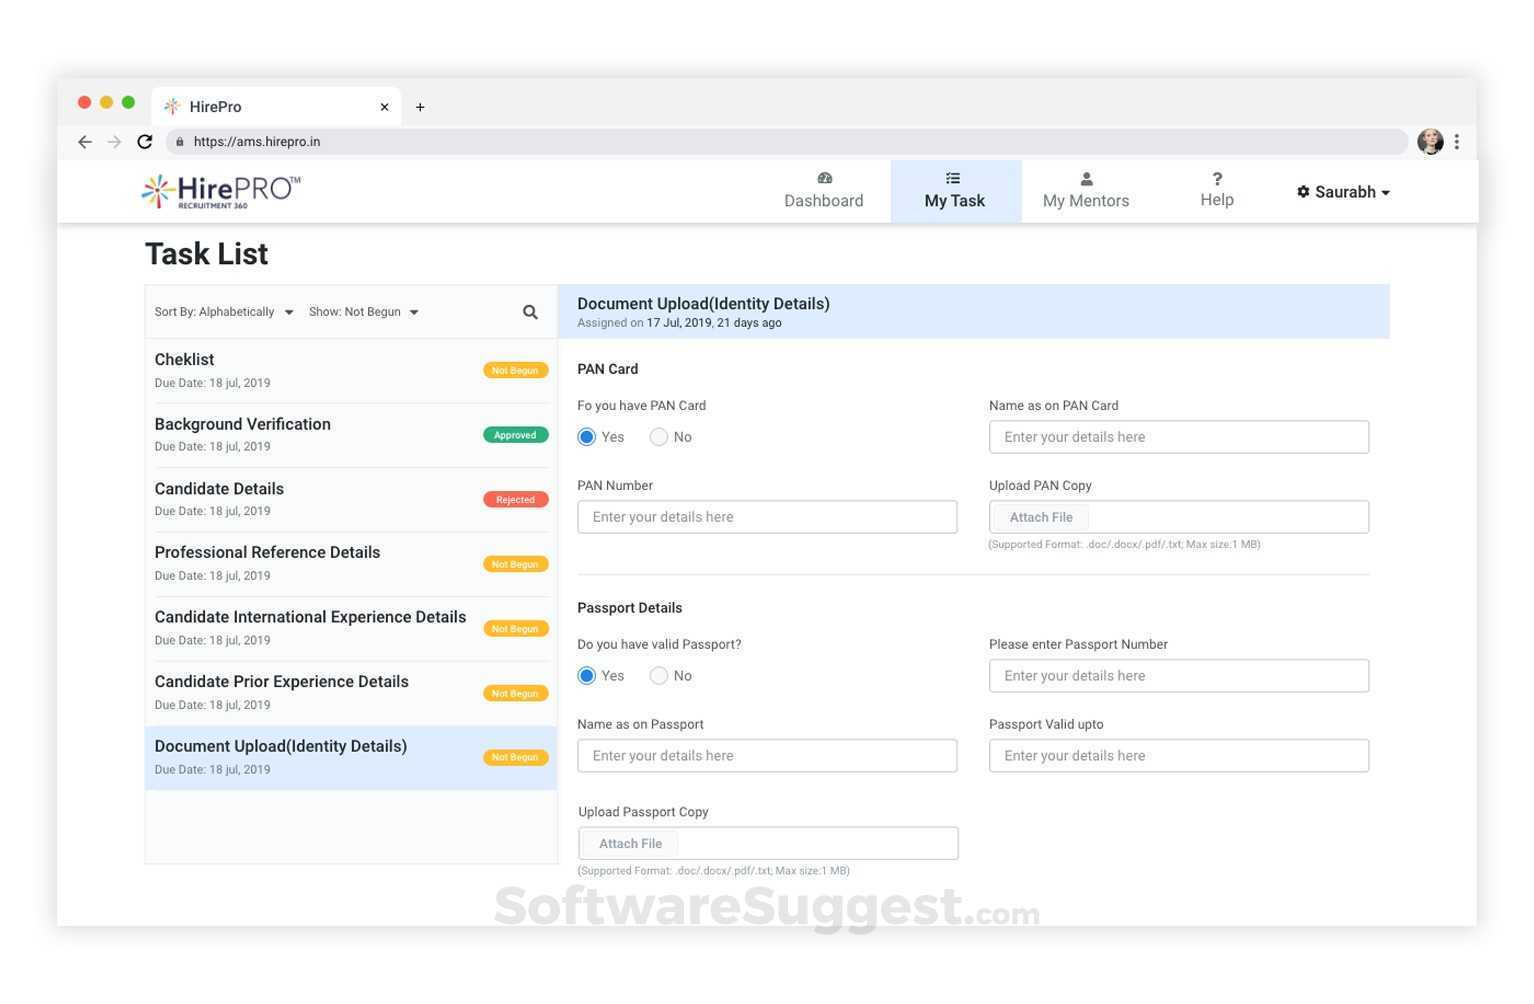Click the speedometer icon above Dashboard
The image size is (1534, 1004).
pos(823,178)
